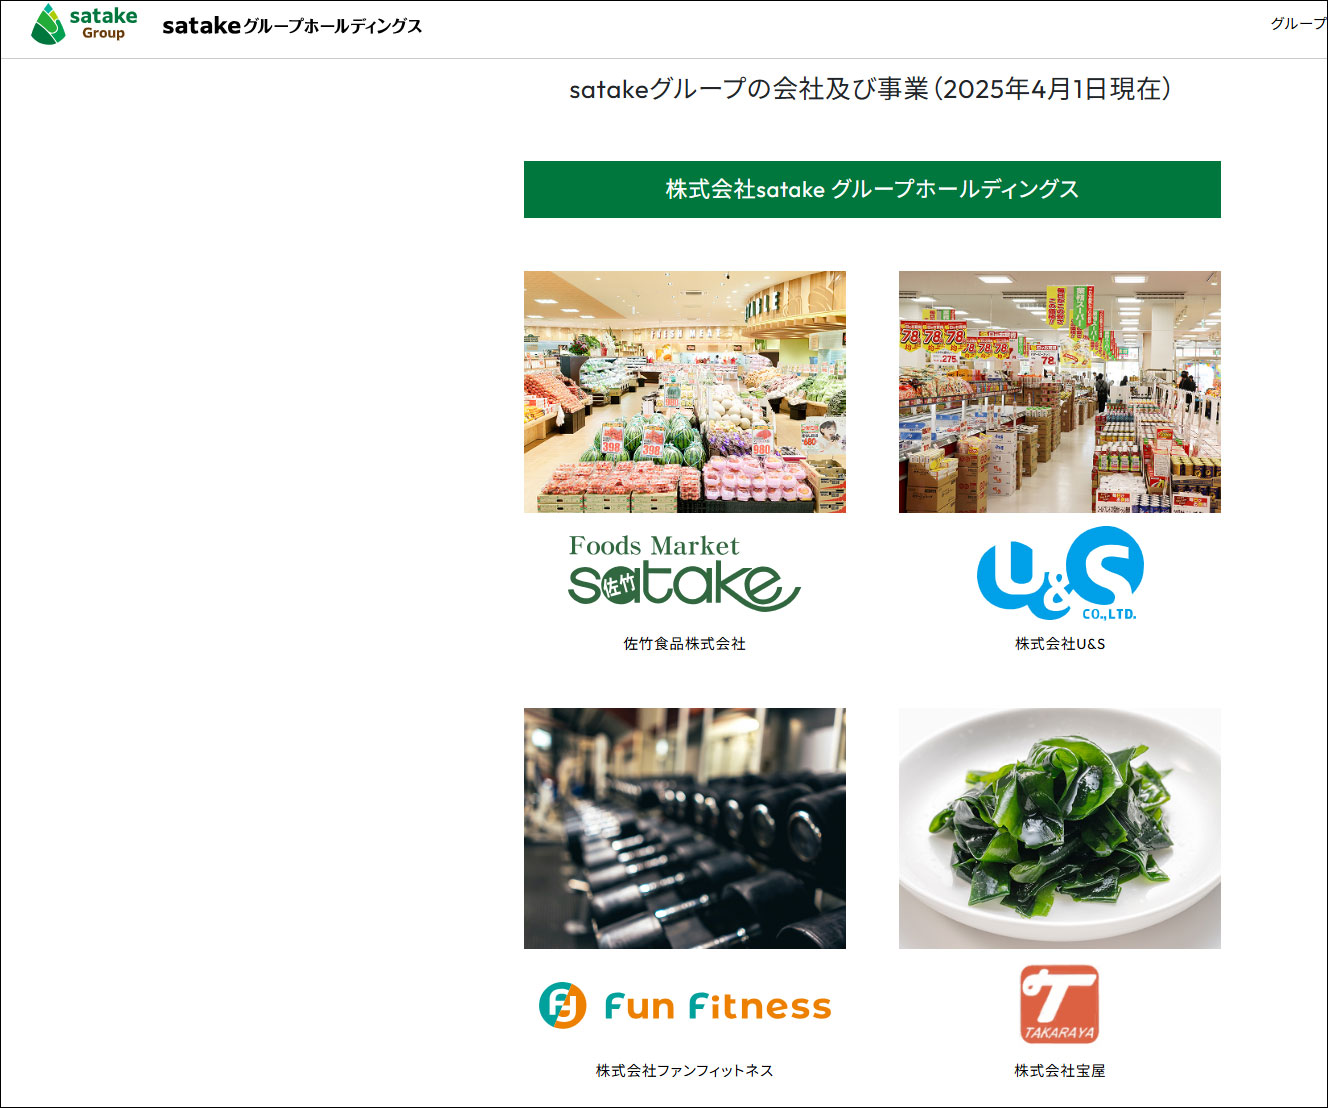View the U&S discount store photo
The image size is (1328, 1108).
pyautogui.click(x=1060, y=392)
